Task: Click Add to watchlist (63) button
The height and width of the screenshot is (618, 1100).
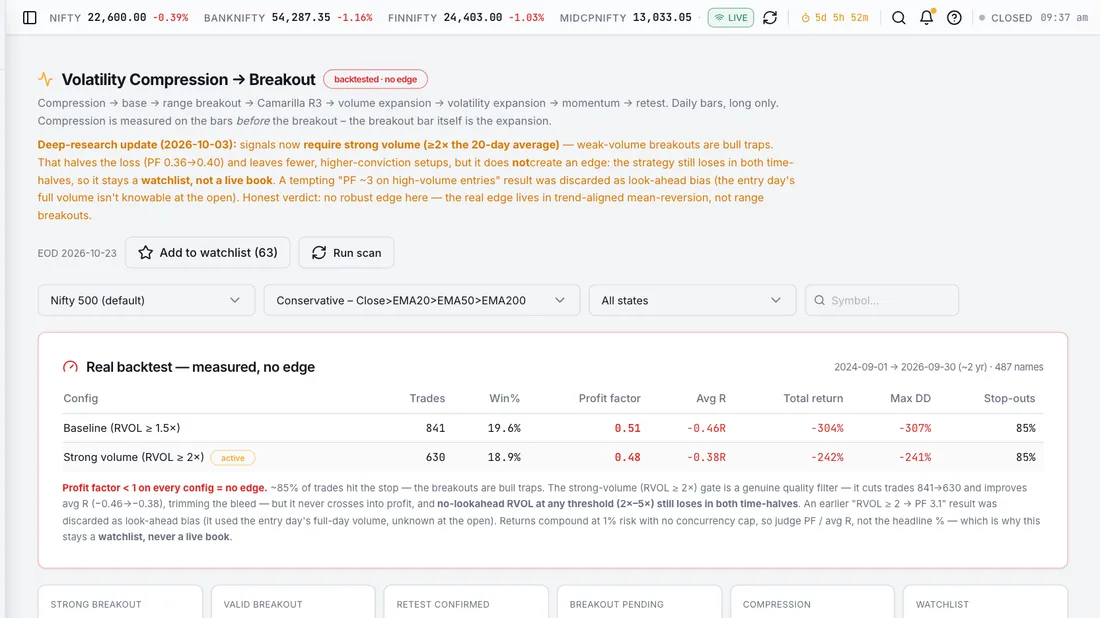Action: pyautogui.click(x=208, y=253)
